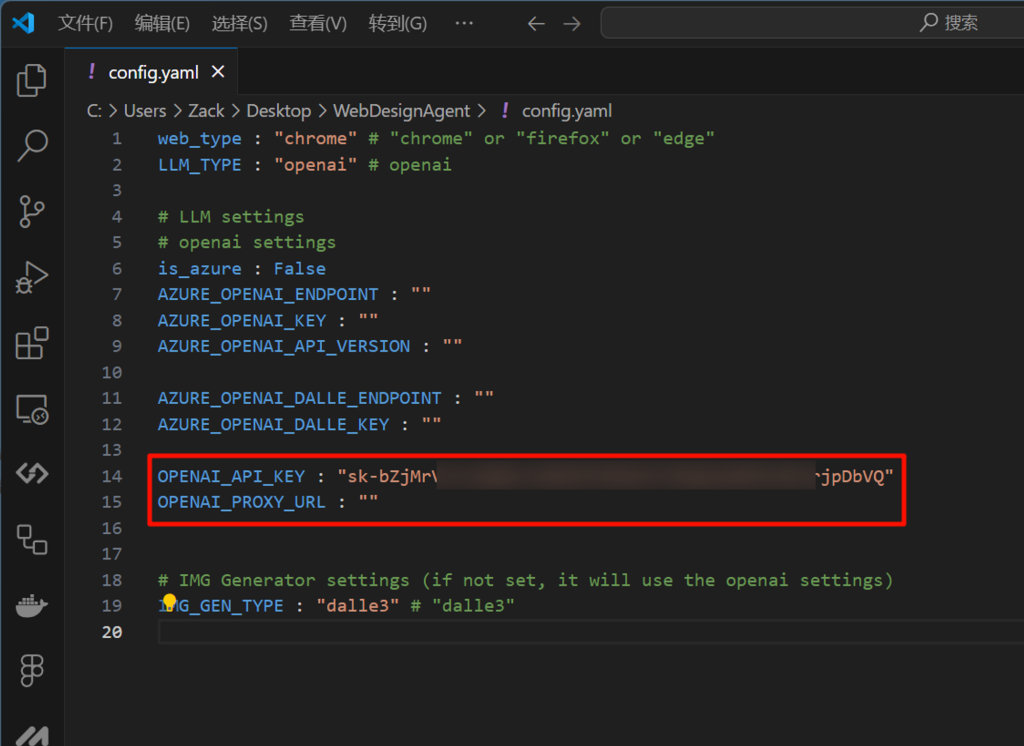Open the Docker whale icon panel

click(x=32, y=606)
